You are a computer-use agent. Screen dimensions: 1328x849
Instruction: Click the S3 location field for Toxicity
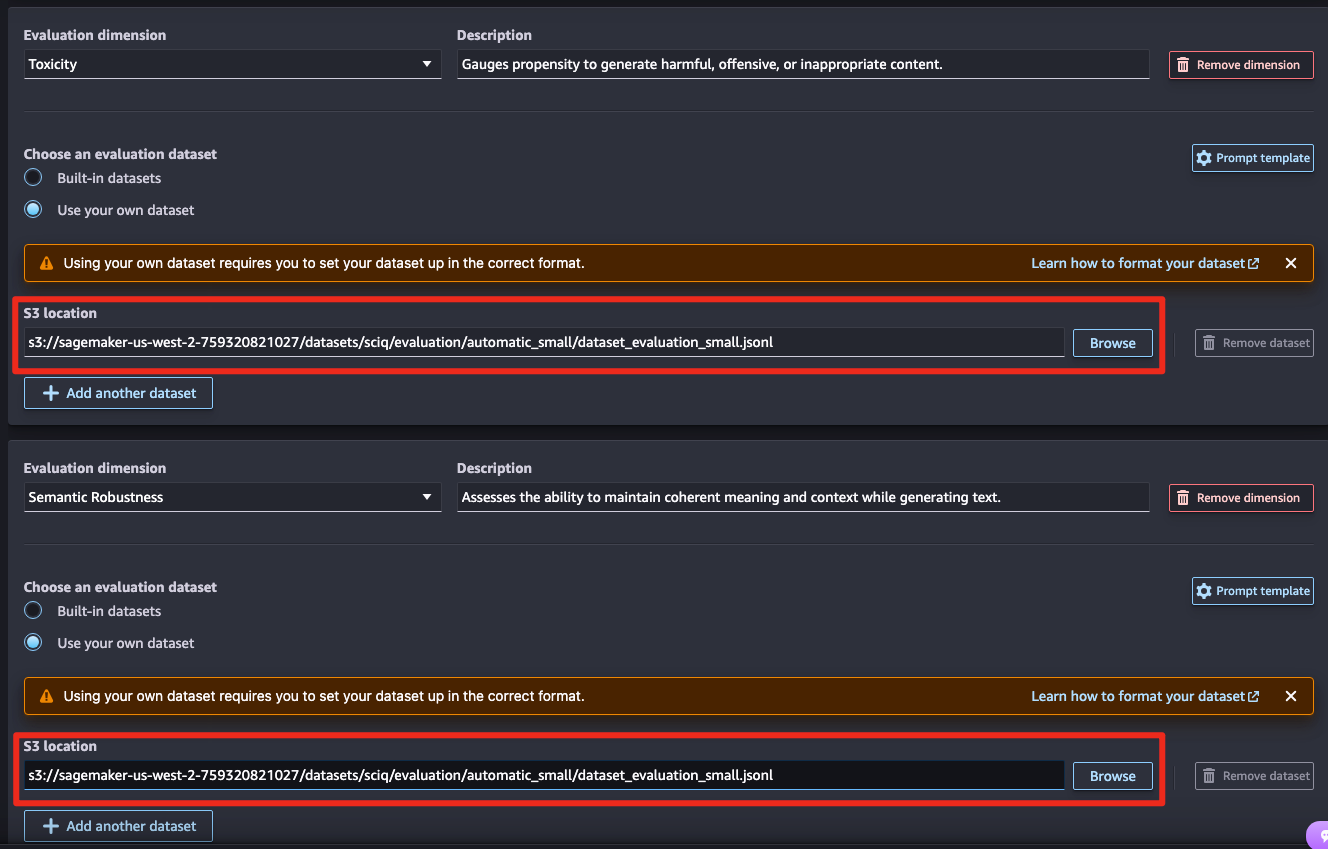(x=544, y=342)
